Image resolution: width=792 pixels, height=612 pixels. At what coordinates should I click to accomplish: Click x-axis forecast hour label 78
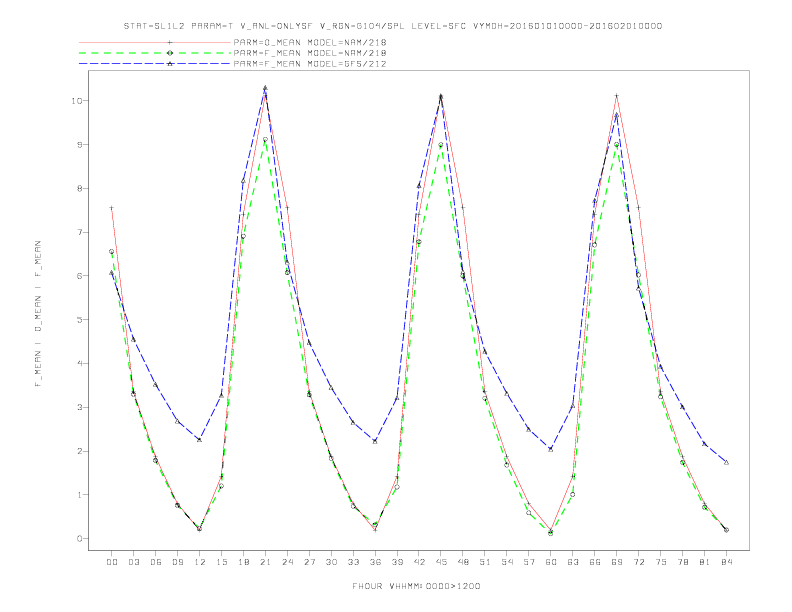[x=682, y=562]
